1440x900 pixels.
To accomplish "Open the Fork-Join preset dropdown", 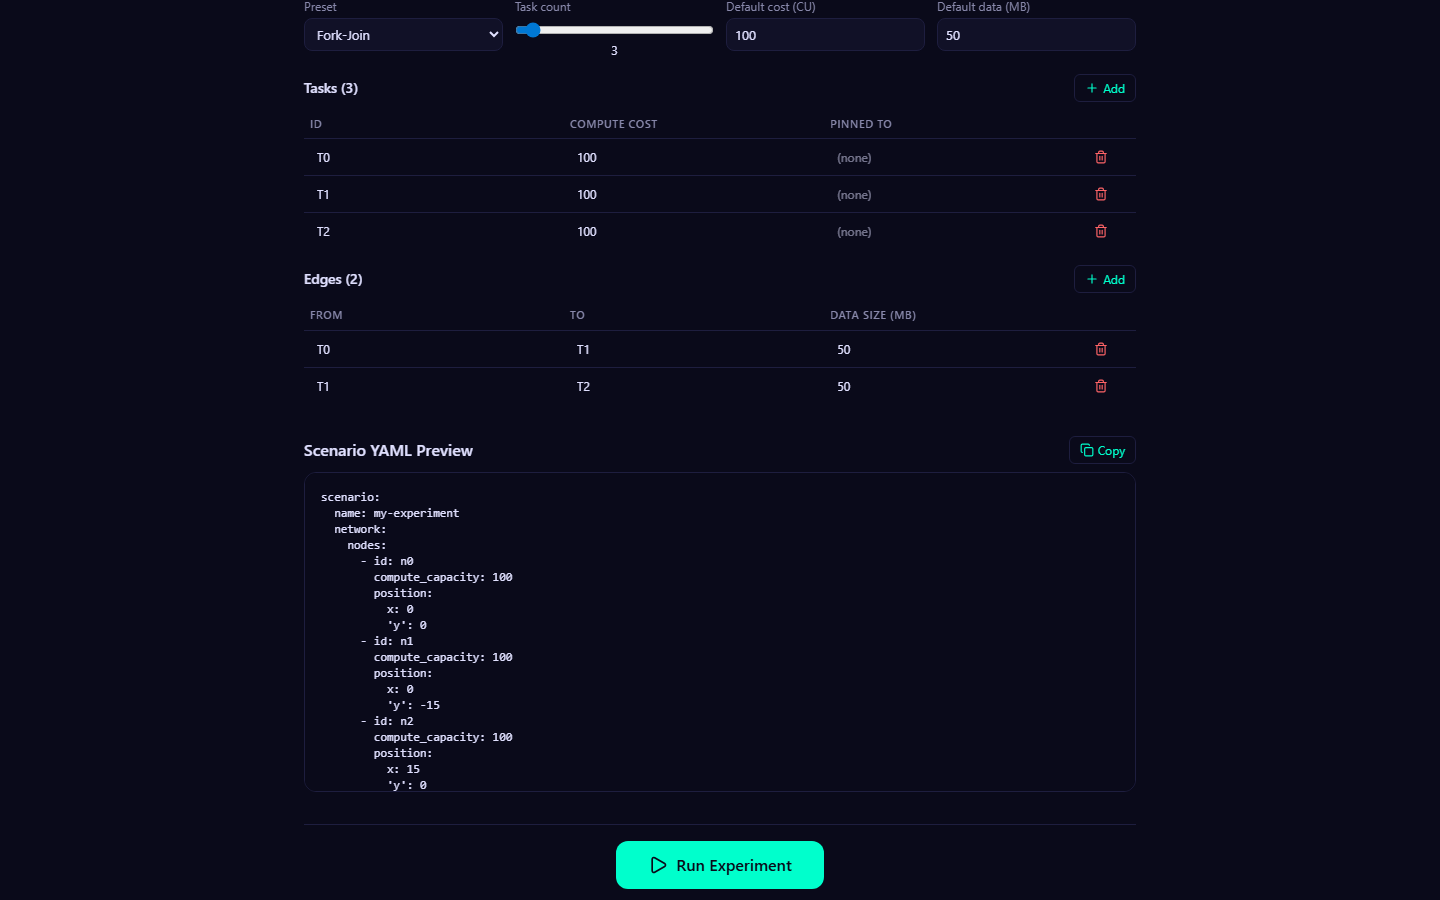I will (403, 35).
